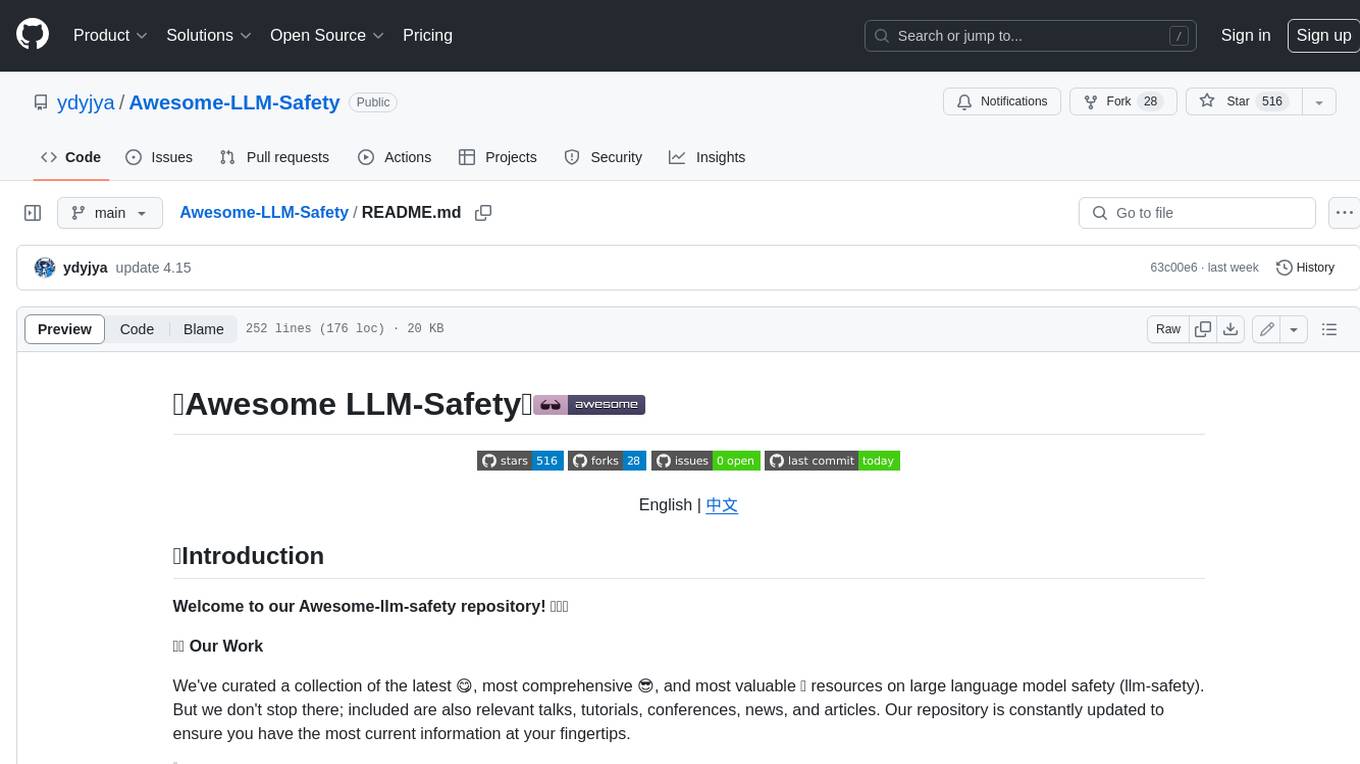Click the Sign up button
This screenshot has height=764, width=1360.
click(x=1323, y=35)
